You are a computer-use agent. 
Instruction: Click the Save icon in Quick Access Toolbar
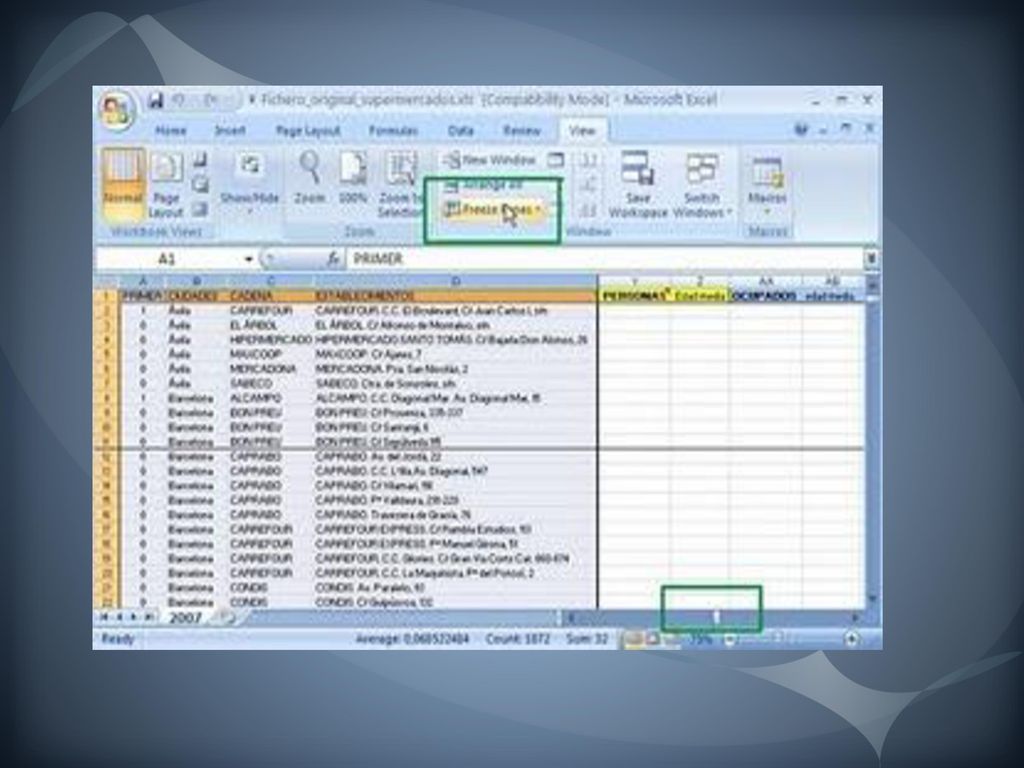(155, 101)
